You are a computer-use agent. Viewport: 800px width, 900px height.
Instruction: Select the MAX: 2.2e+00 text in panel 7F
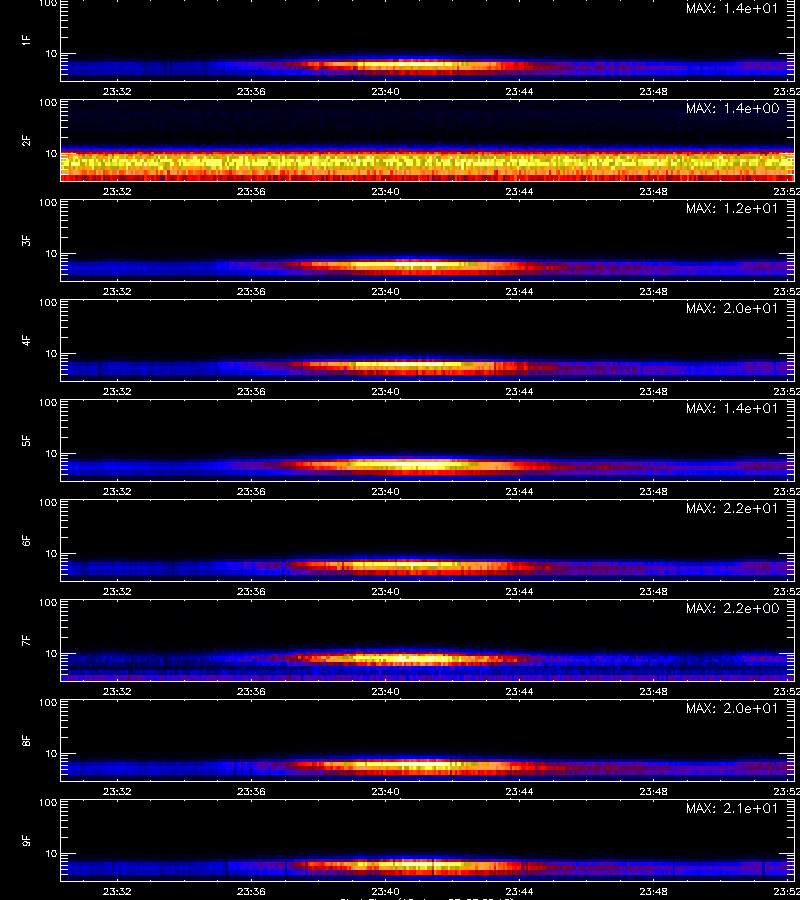point(732,608)
